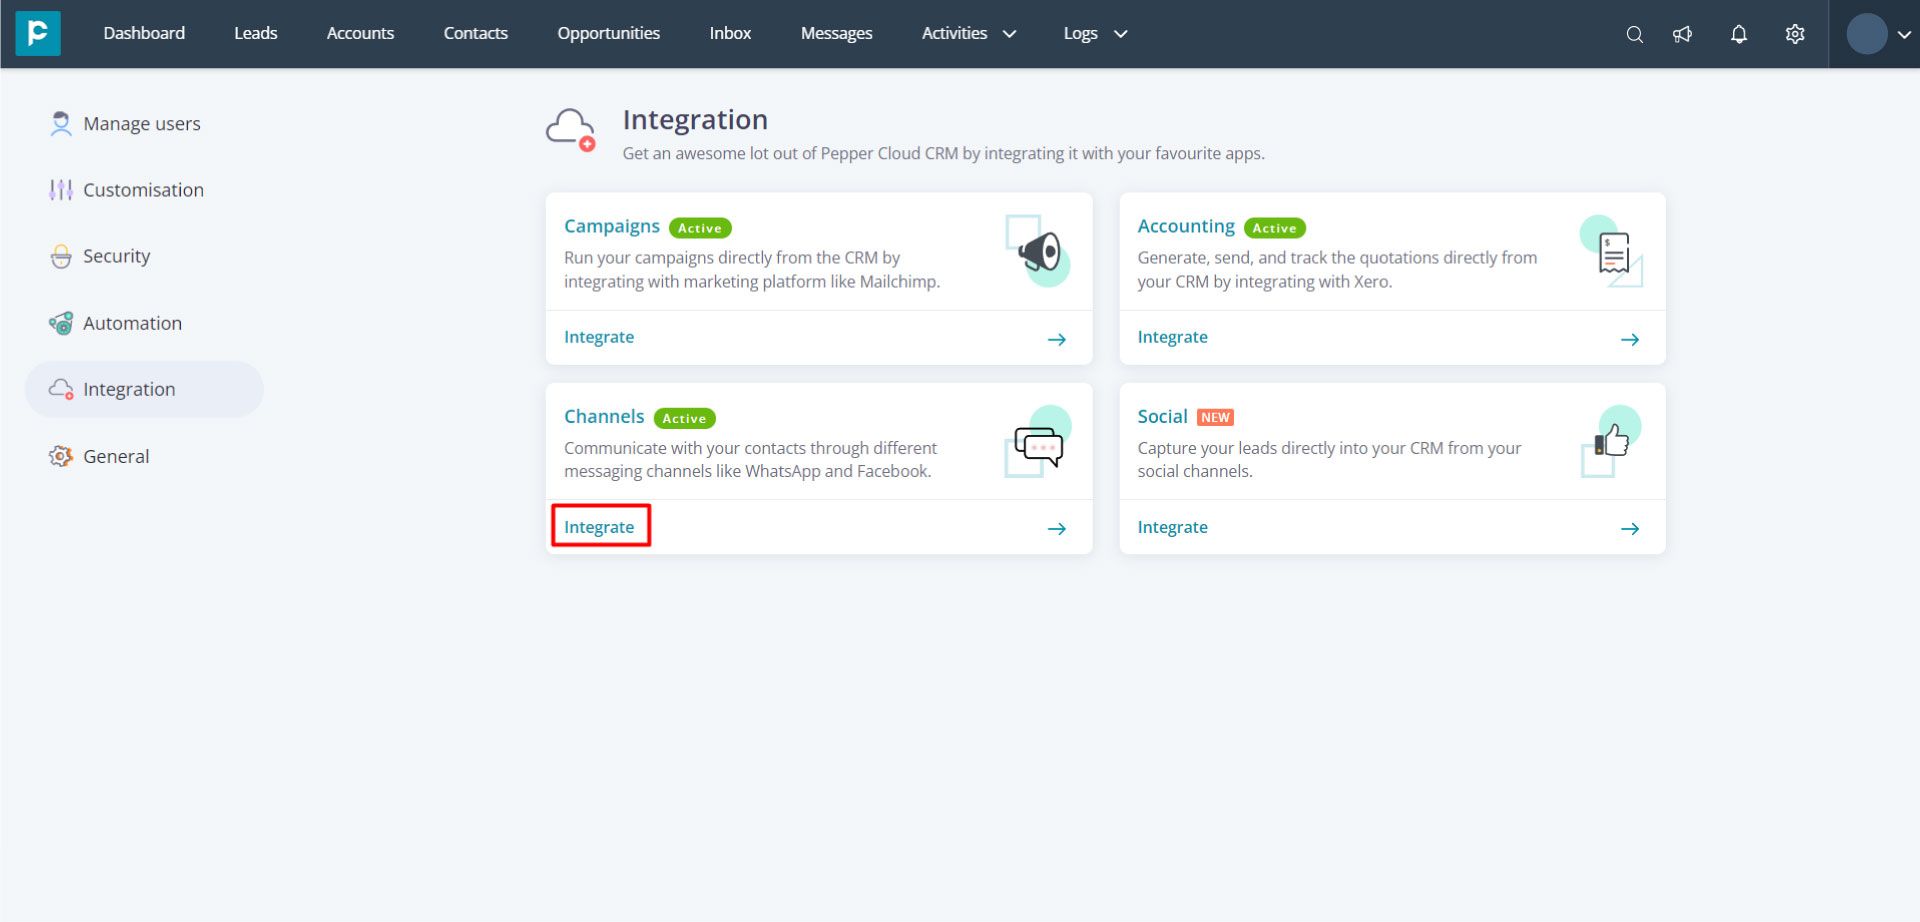
Task: Click the arrow in Channels card
Action: coord(1057,529)
